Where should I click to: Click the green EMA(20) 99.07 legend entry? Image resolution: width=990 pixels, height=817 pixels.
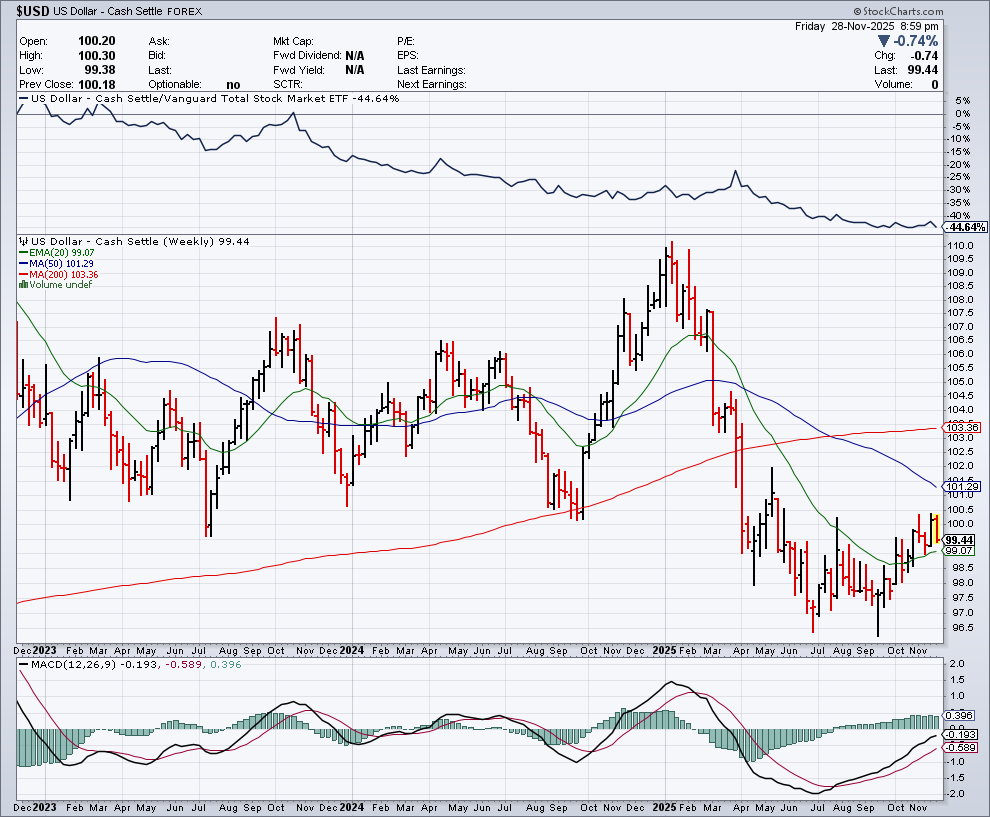[62, 253]
